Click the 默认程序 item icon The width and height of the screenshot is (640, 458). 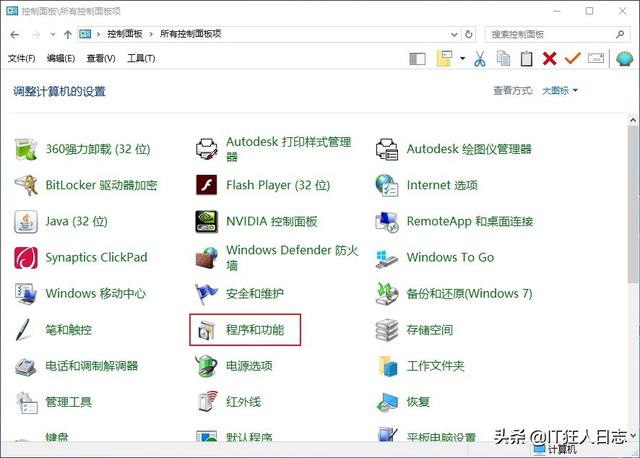tap(207, 435)
